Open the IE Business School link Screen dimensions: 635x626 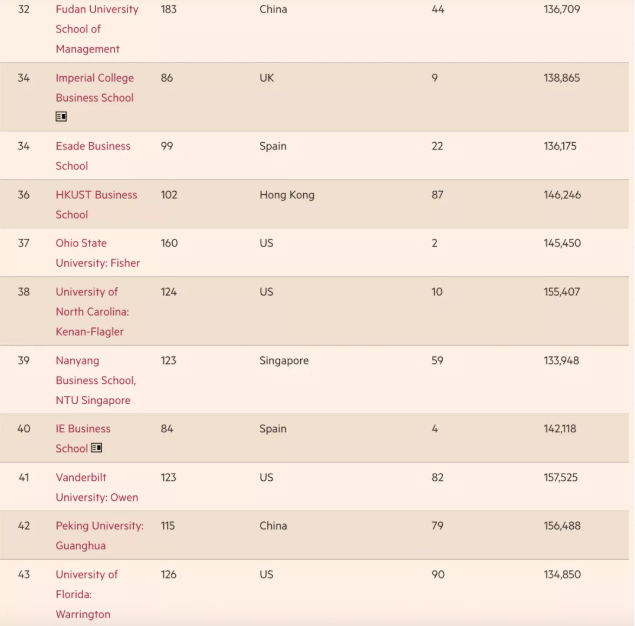click(x=83, y=429)
